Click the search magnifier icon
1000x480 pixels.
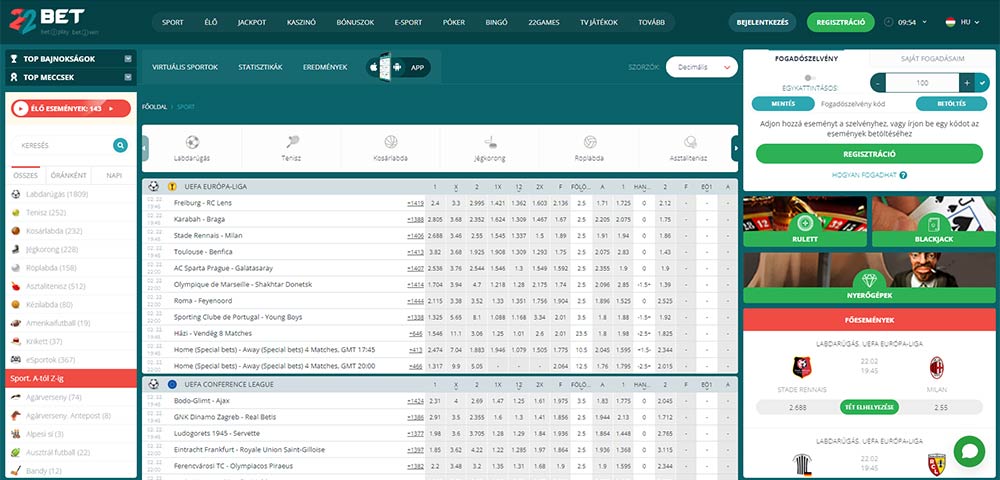pos(120,145)
